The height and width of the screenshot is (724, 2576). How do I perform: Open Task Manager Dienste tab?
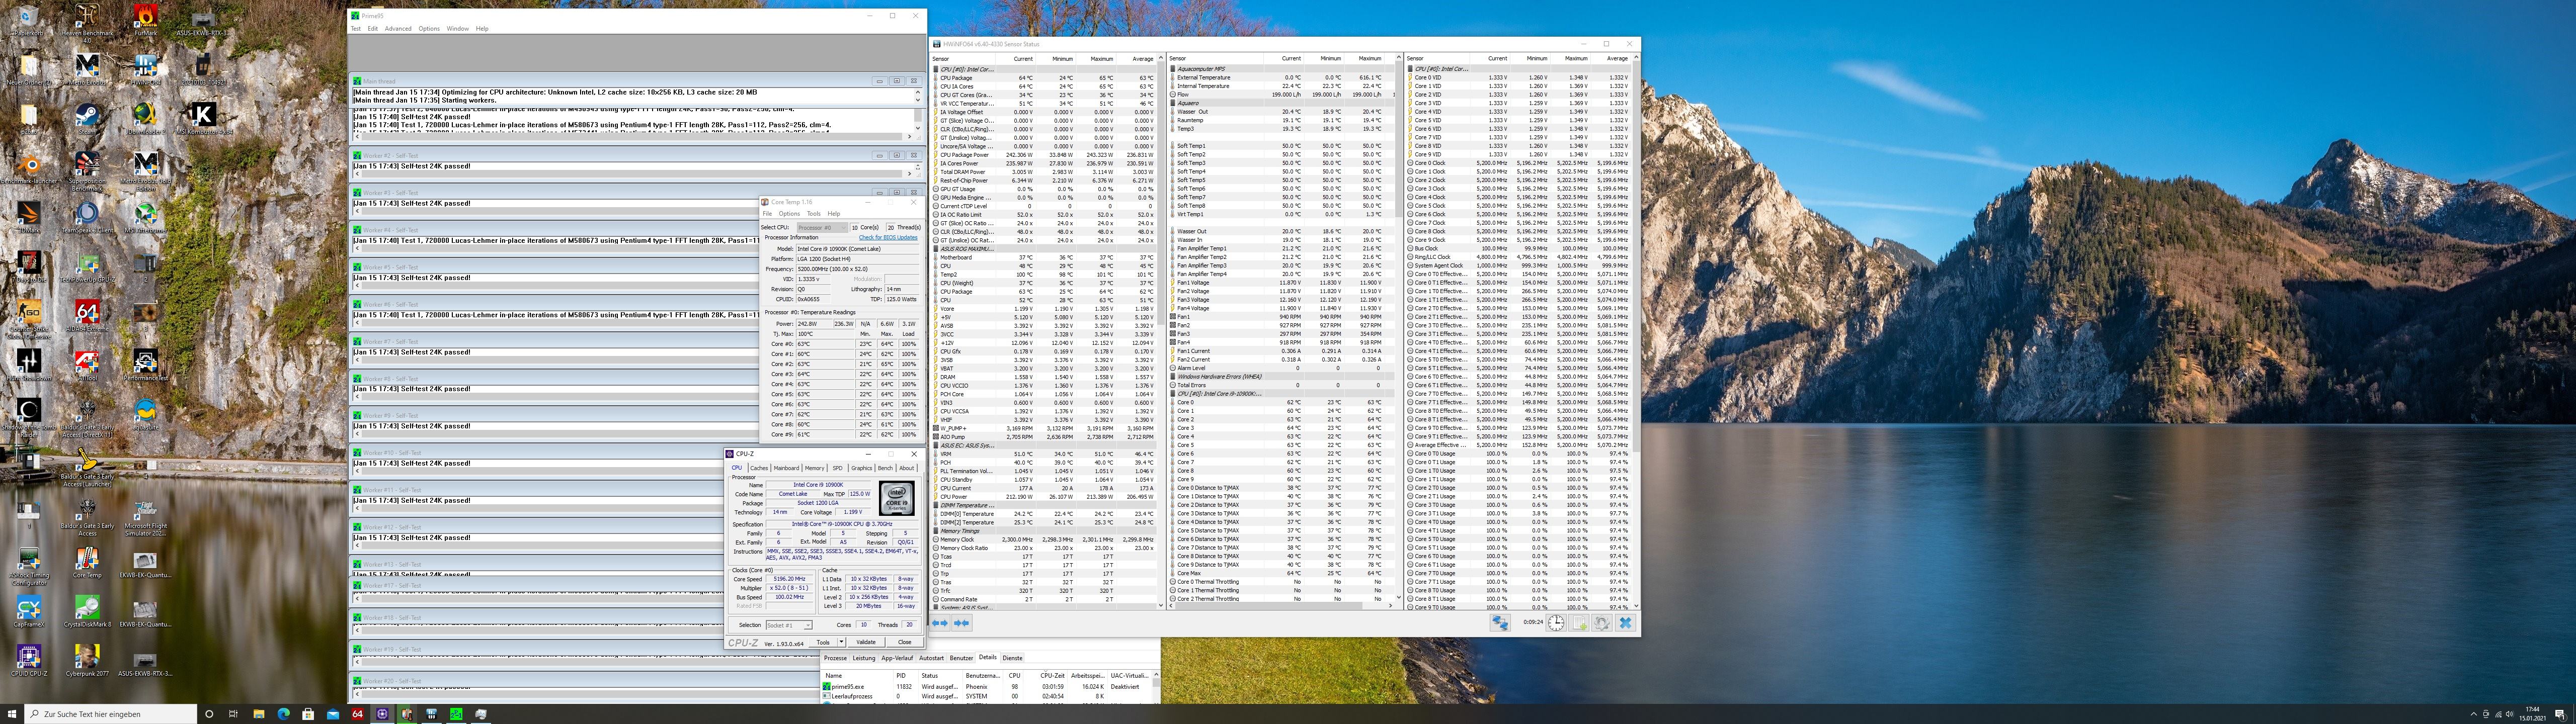[1012, 658]
